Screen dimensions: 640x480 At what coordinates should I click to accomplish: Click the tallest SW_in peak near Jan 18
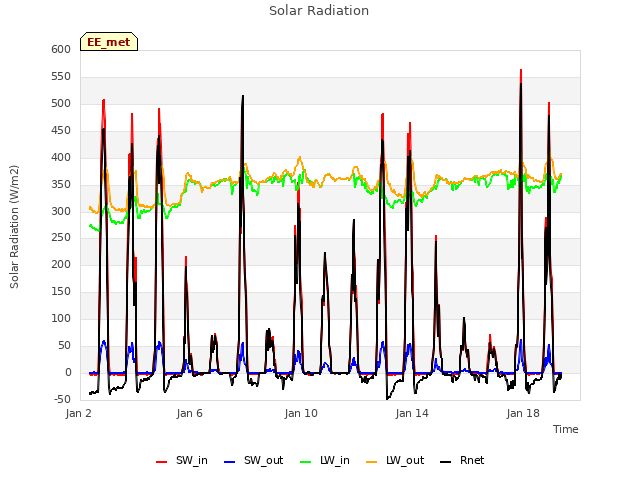pyautogui.click(x=521, y=71)
